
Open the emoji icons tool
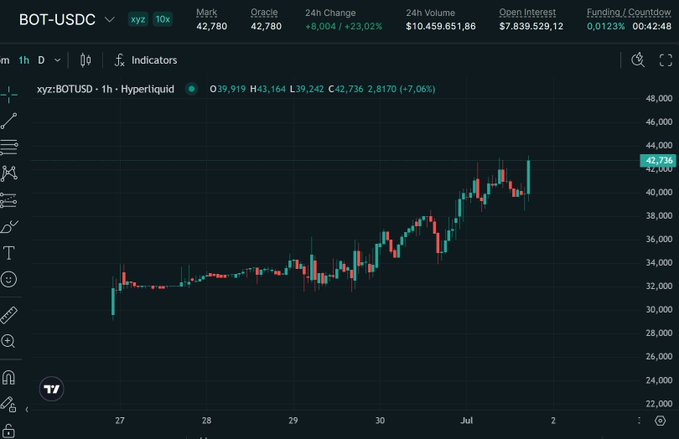9,279
